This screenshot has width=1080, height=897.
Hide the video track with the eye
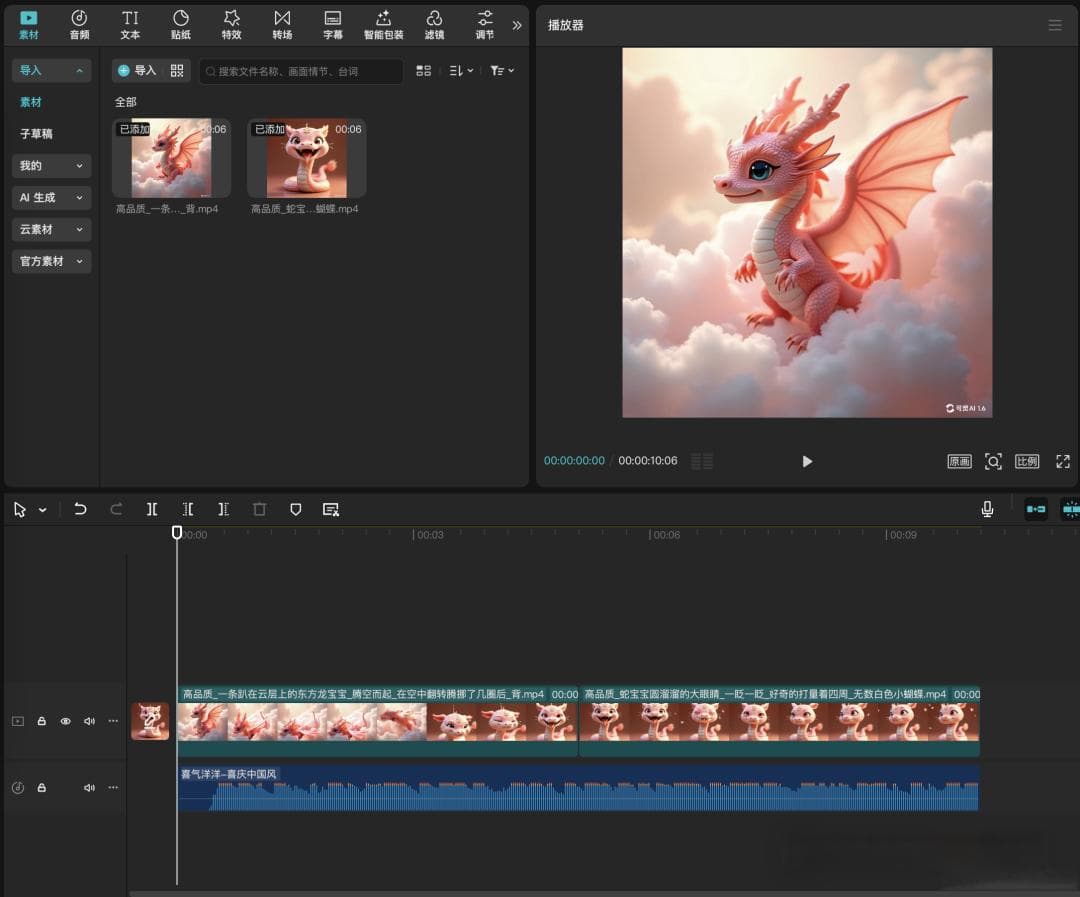[65, 721]
